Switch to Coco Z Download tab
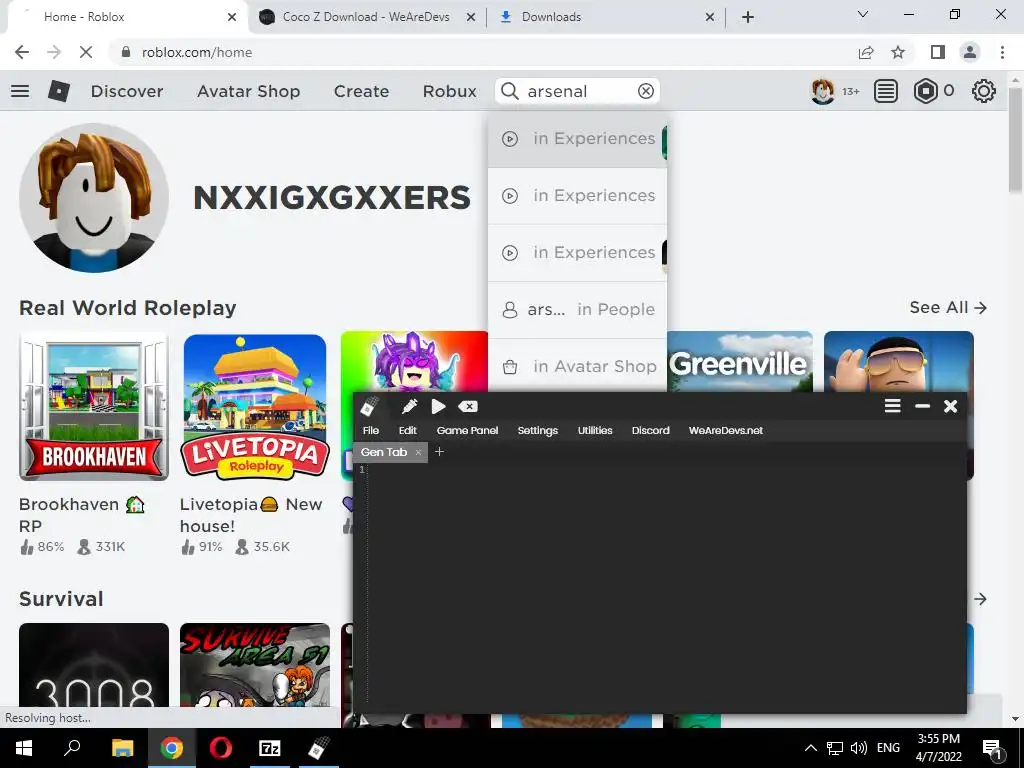Image resolution: width=1024 pixels, height=768 pixels. pos(367,17)
